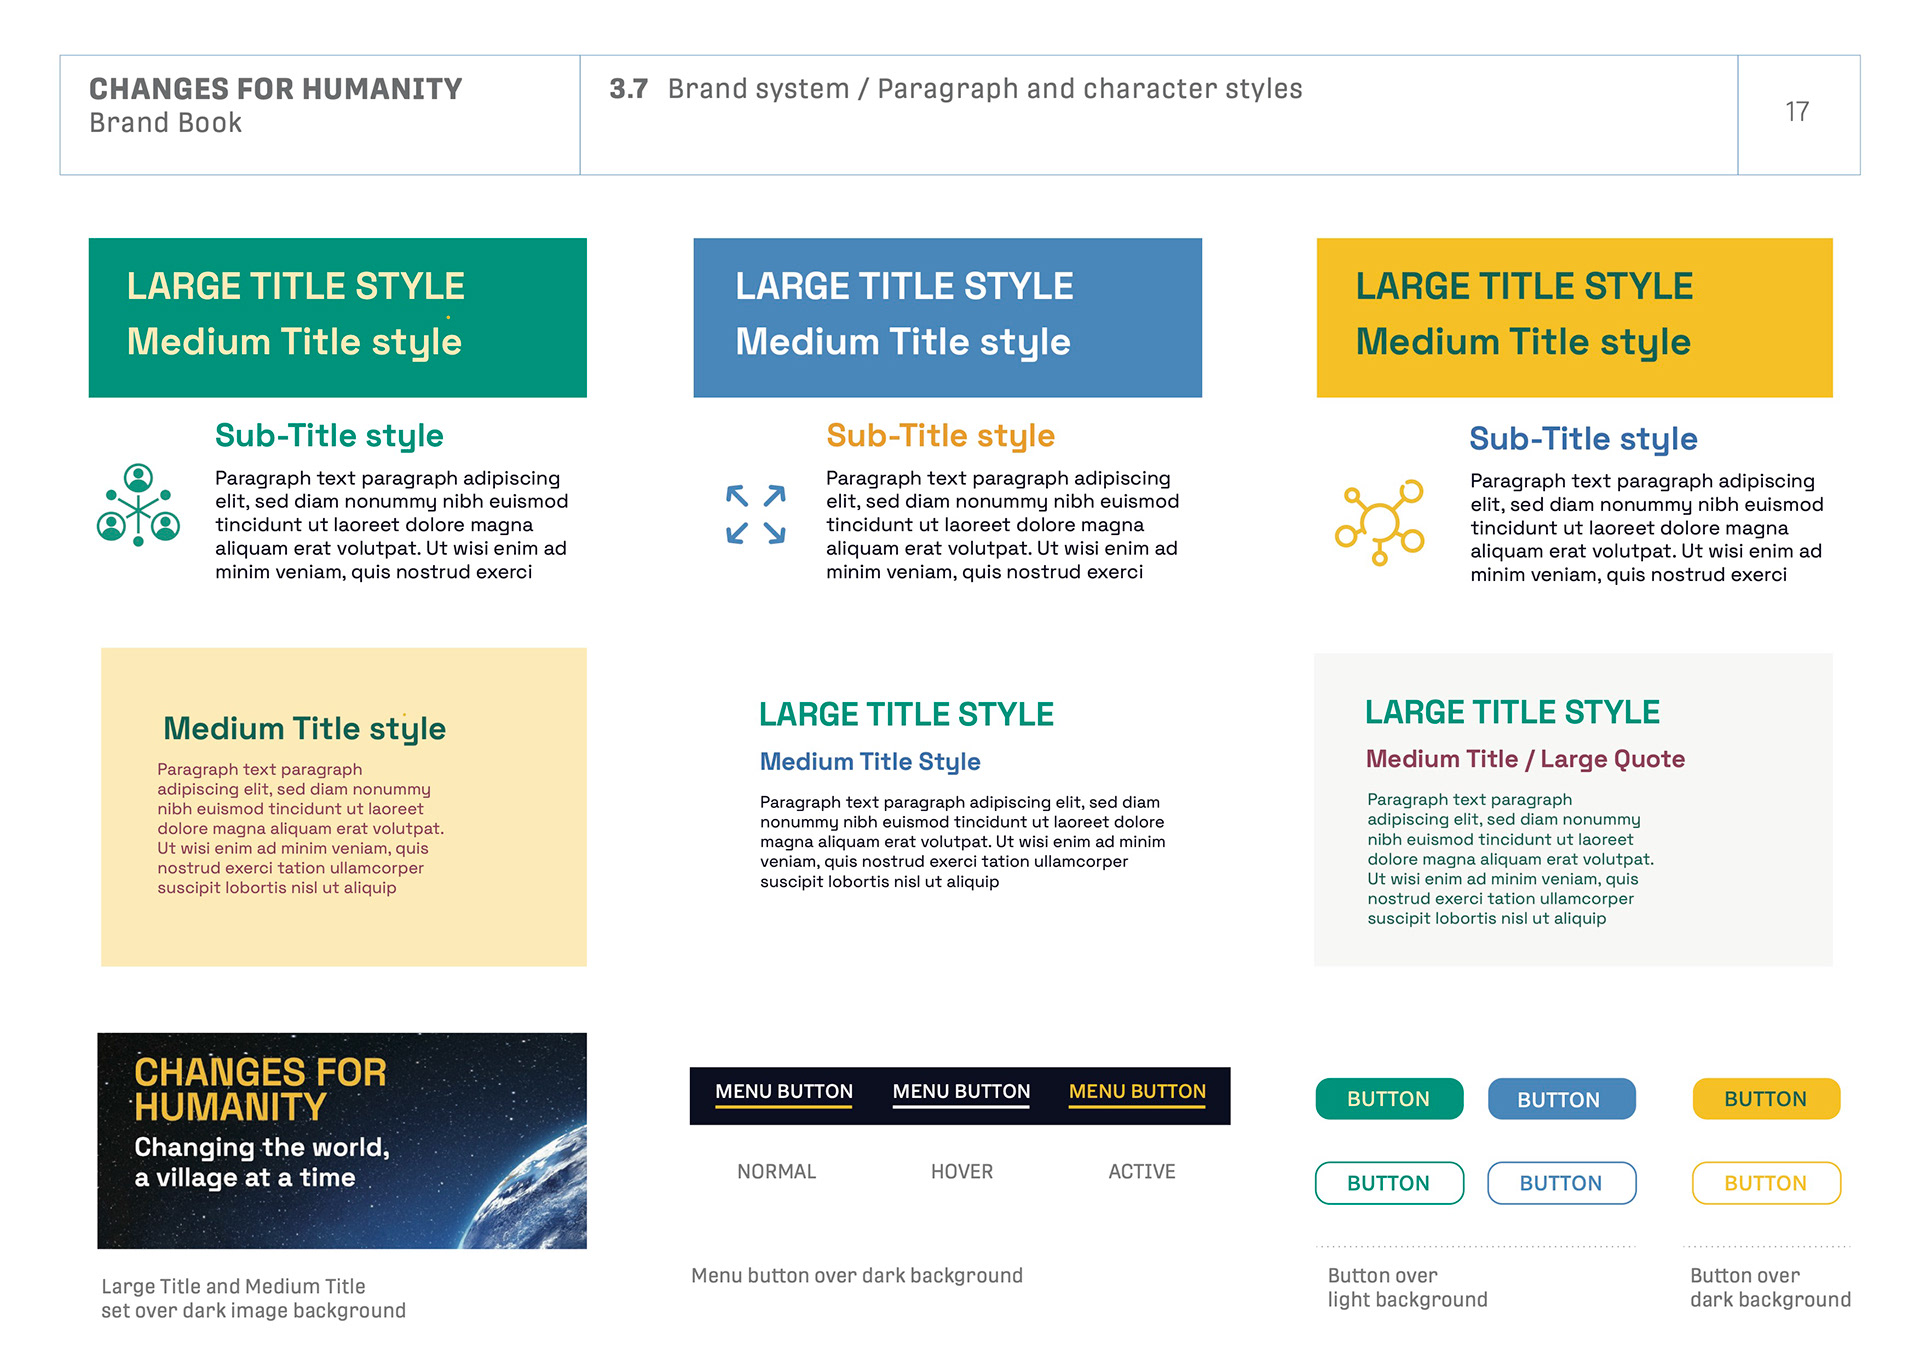
Task: Click green paragraph text on grey card
Action: 1510,859
